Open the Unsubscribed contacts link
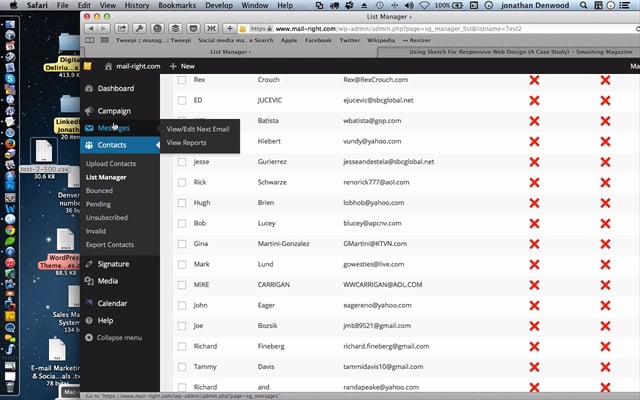 (x=107, y=218)
